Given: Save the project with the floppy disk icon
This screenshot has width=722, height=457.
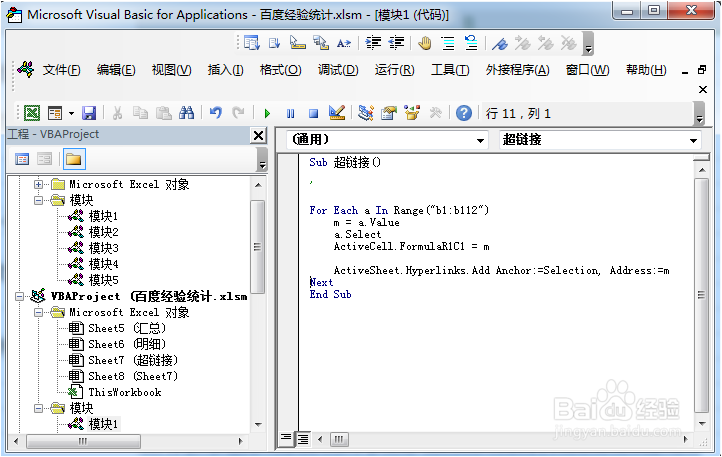Looking at the screenshot, I should coord(89,113).
